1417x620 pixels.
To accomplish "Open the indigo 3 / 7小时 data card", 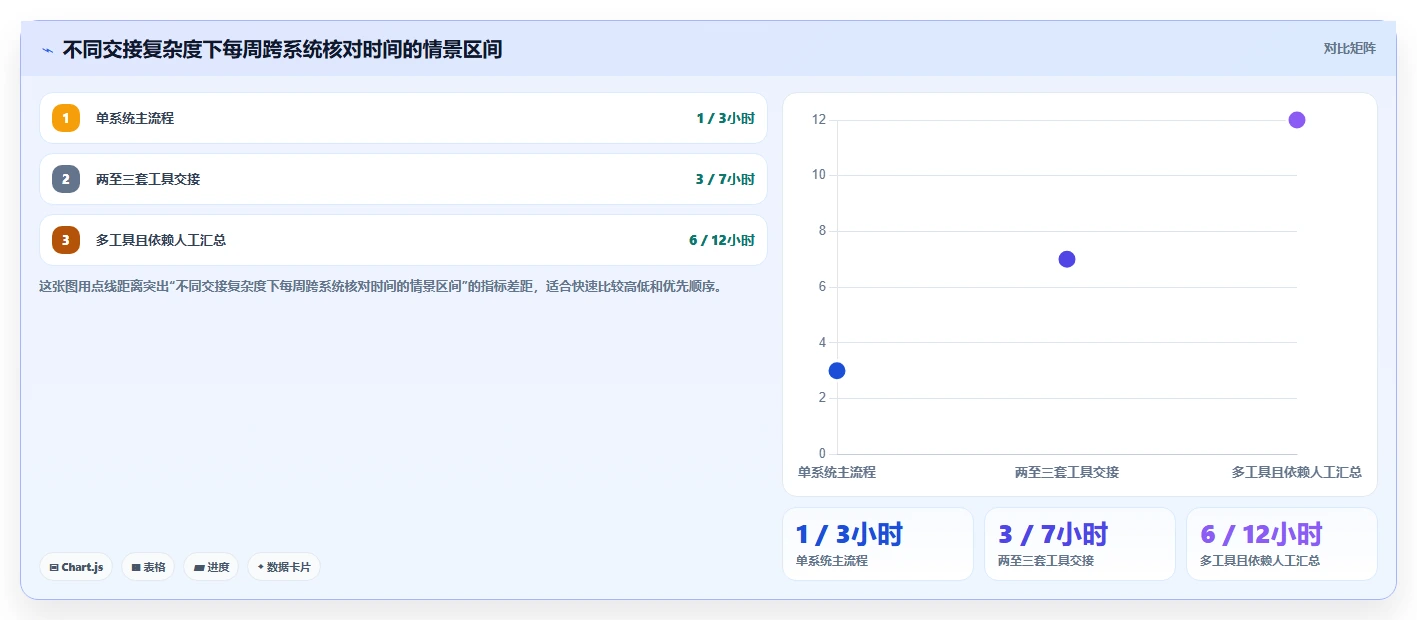I will point(1080,544).
